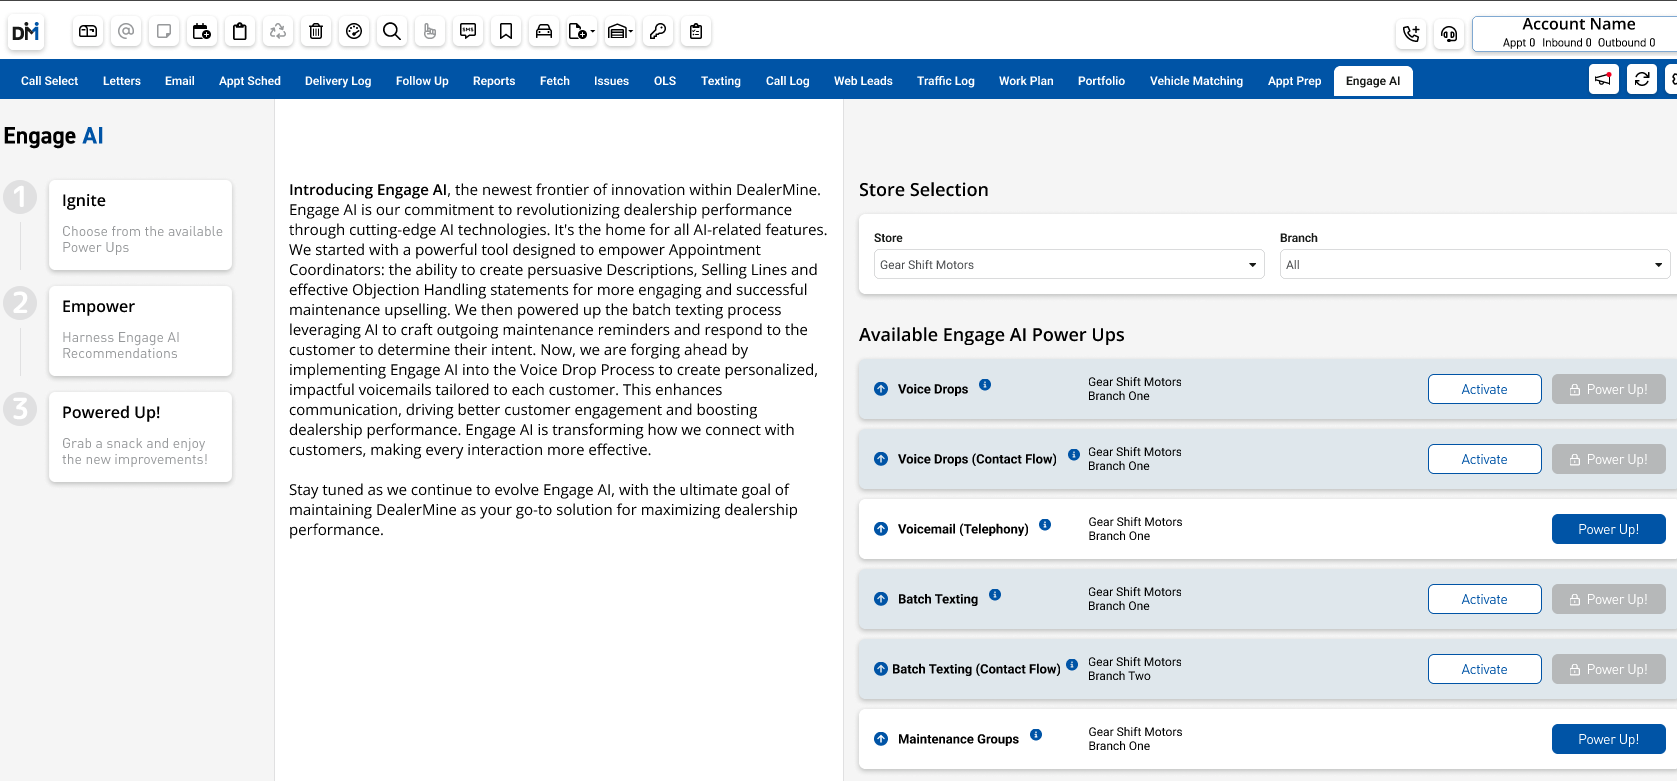Open the Store dropdown Gear Shift Motors
The width and height of the screenshot is (1677, 781).
click(x=1069, y=265)
